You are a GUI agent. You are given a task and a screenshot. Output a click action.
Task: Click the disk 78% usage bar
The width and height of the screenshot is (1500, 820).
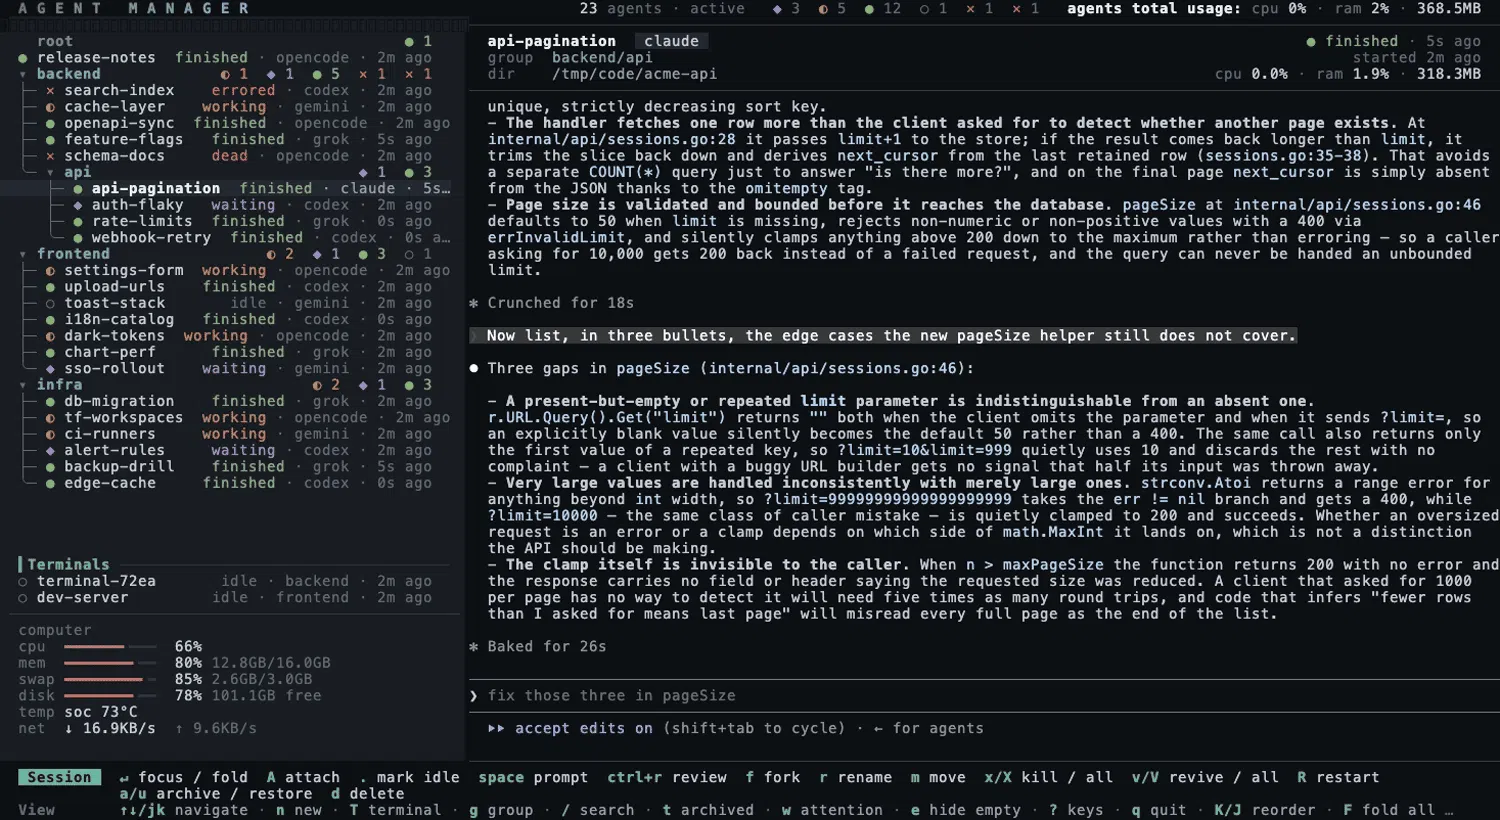pos(110,696)
